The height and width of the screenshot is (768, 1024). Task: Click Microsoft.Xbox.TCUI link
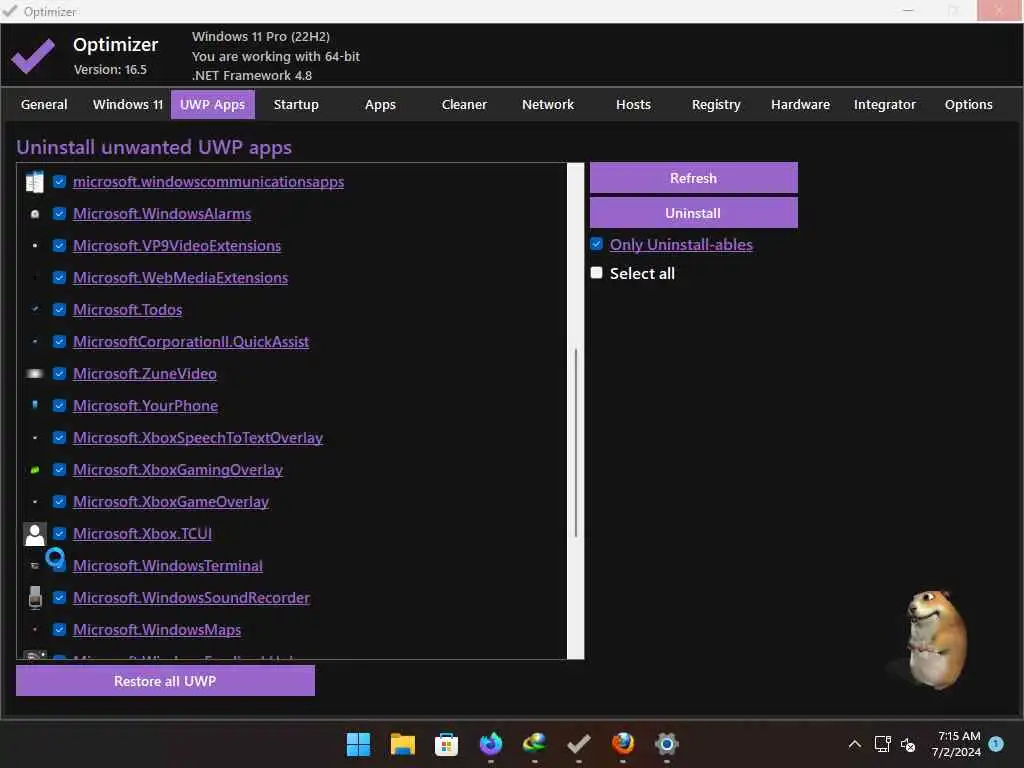pos(142,534)
